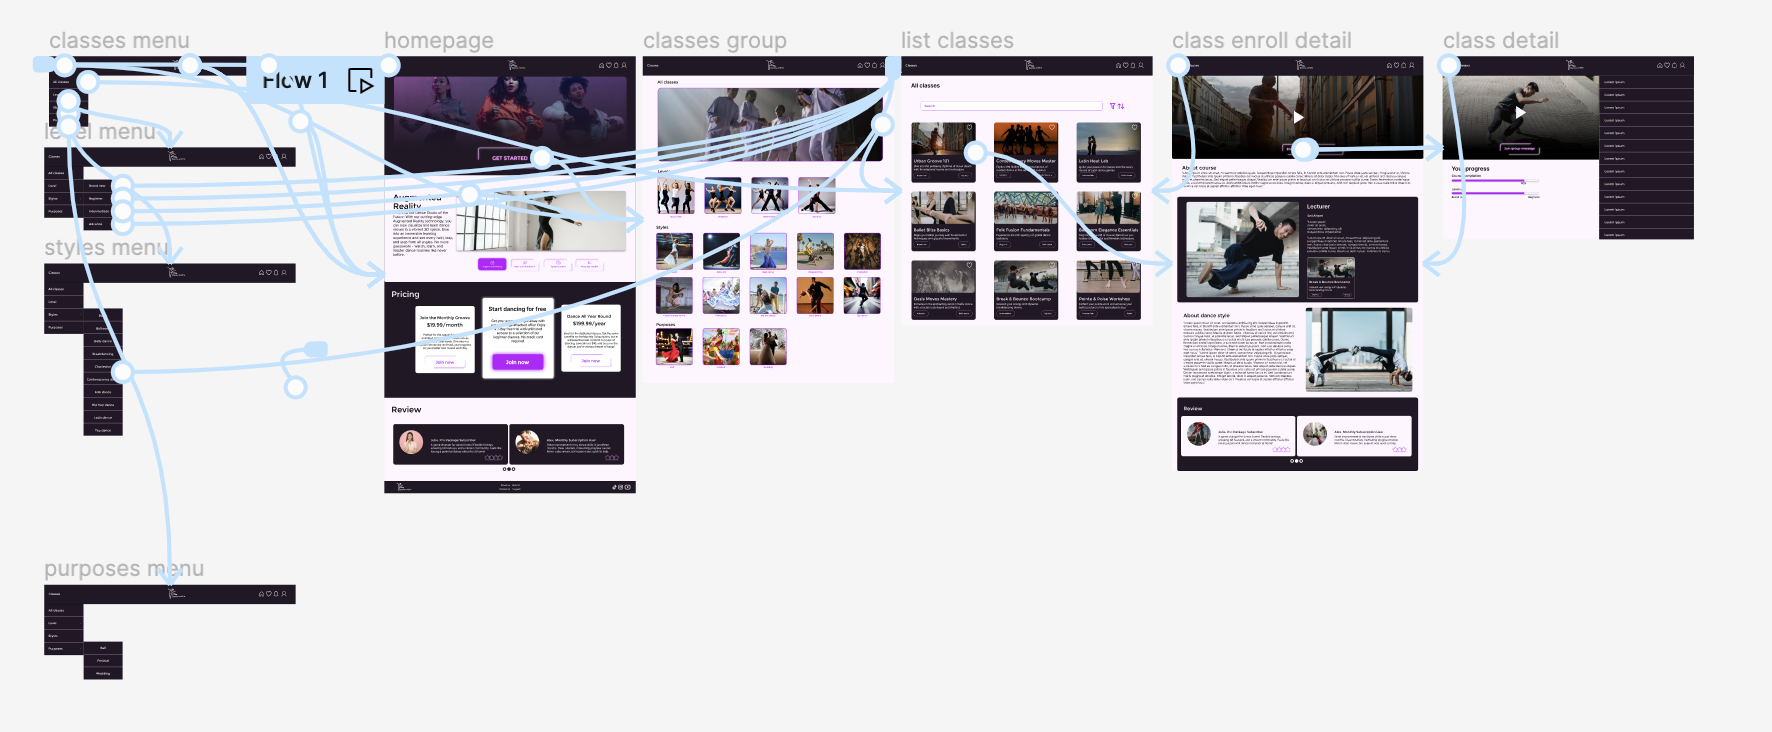Select 'All classes' item in level menu
1772x732 pixels.
click(x=63, y=173)
